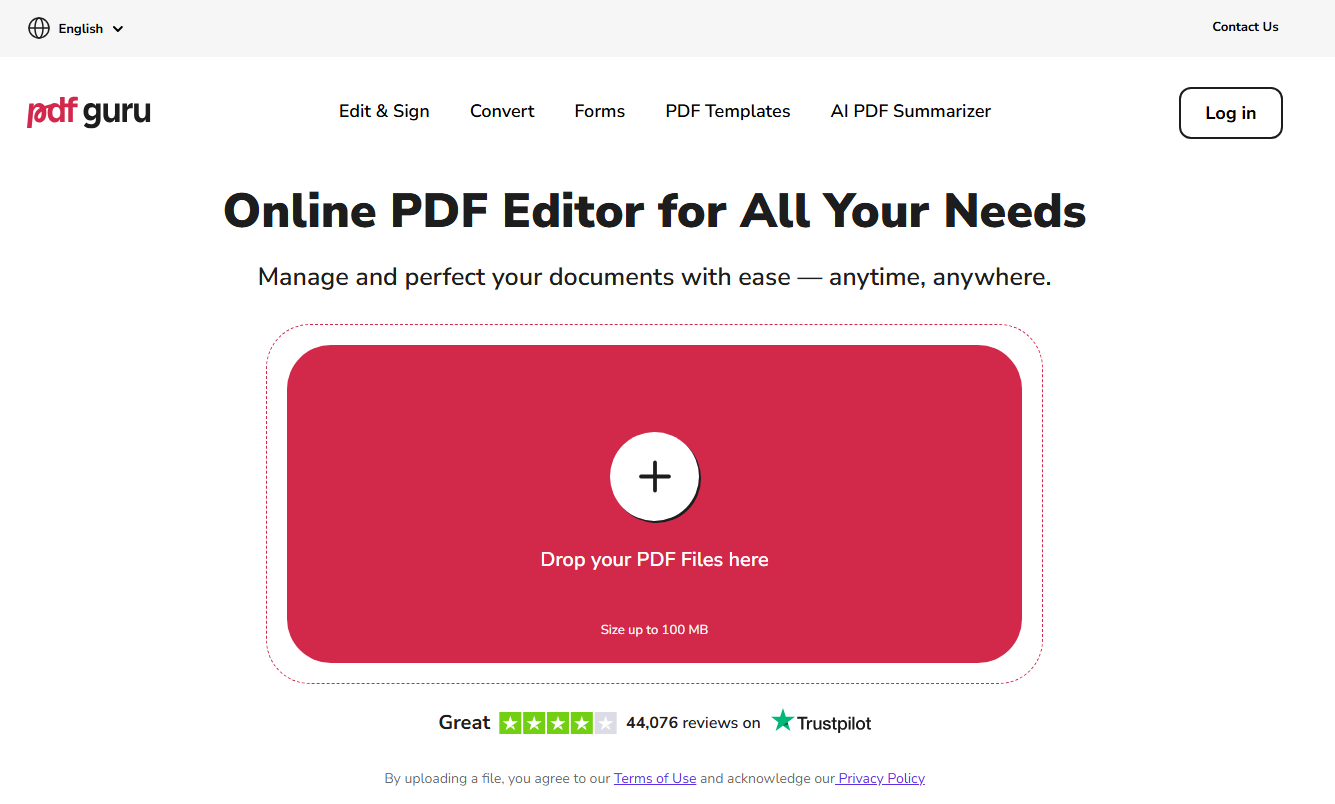Go to the pdf guru logo home
The height and width of the screenshot is (804, 1335).
tap(89, 112)
